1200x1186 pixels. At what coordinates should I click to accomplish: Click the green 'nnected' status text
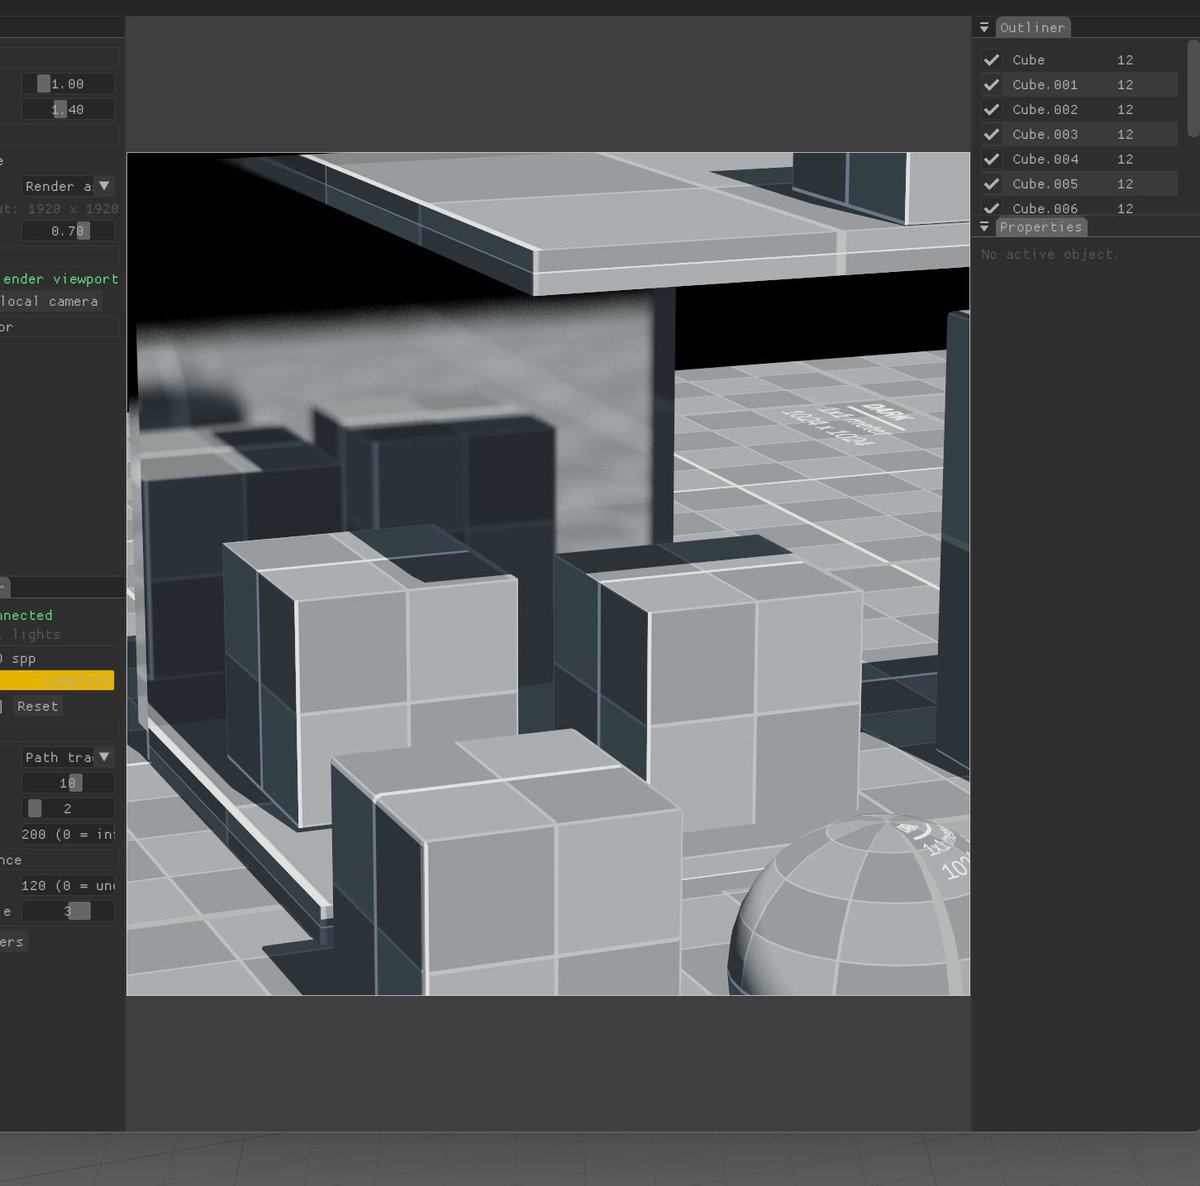tap(26, 615)
